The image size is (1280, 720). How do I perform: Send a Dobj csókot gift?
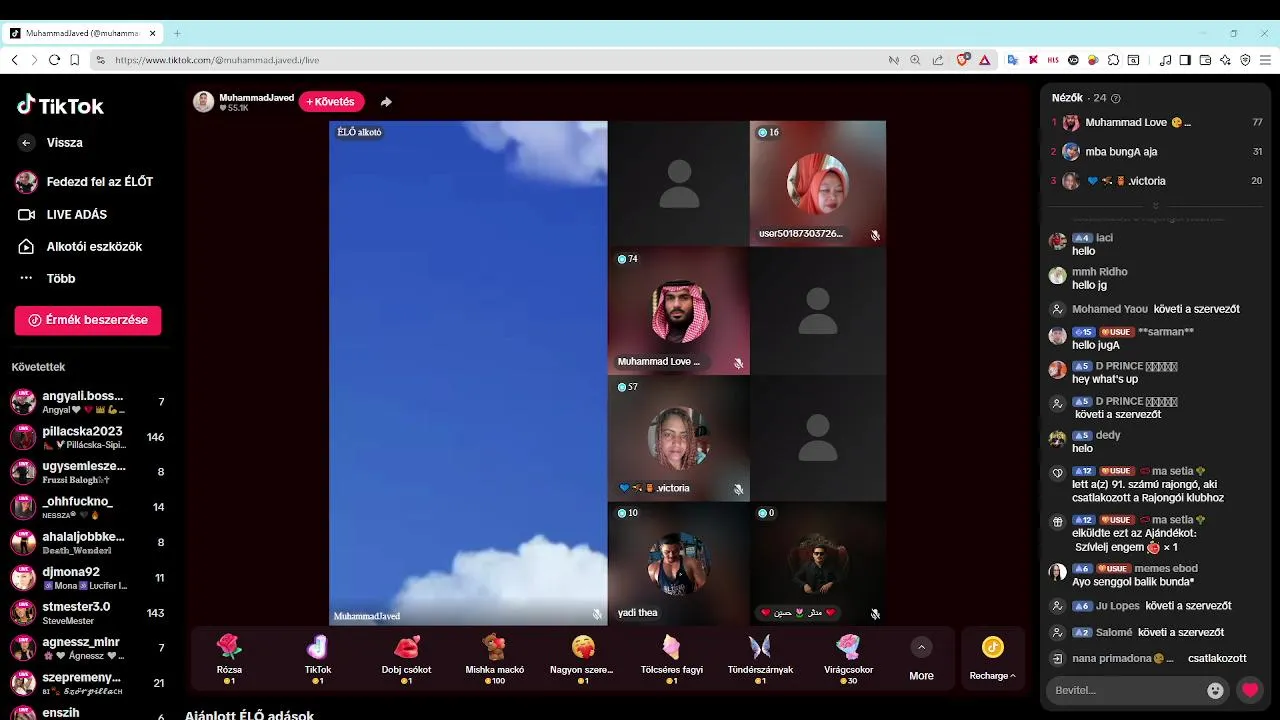pyautogui.click(x=406, y=658)
